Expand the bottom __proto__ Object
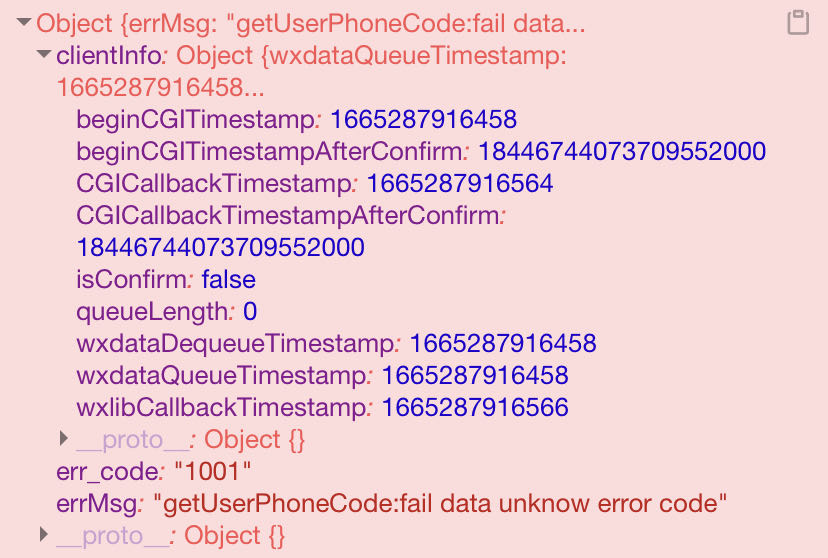The image size is (828, 558). pyautogui.click(x=44, y=534)
